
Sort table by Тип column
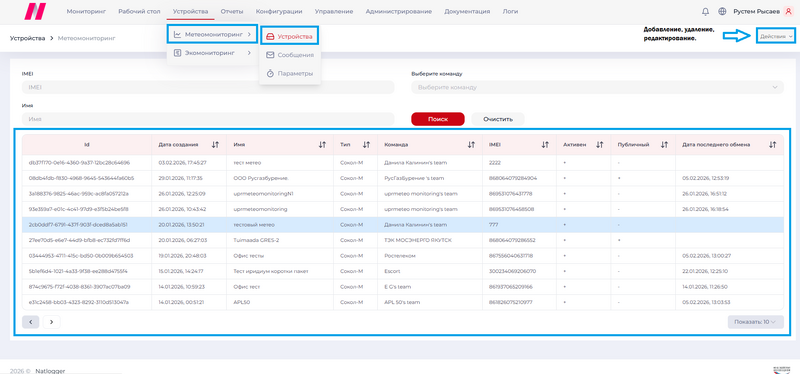(366, 144)
